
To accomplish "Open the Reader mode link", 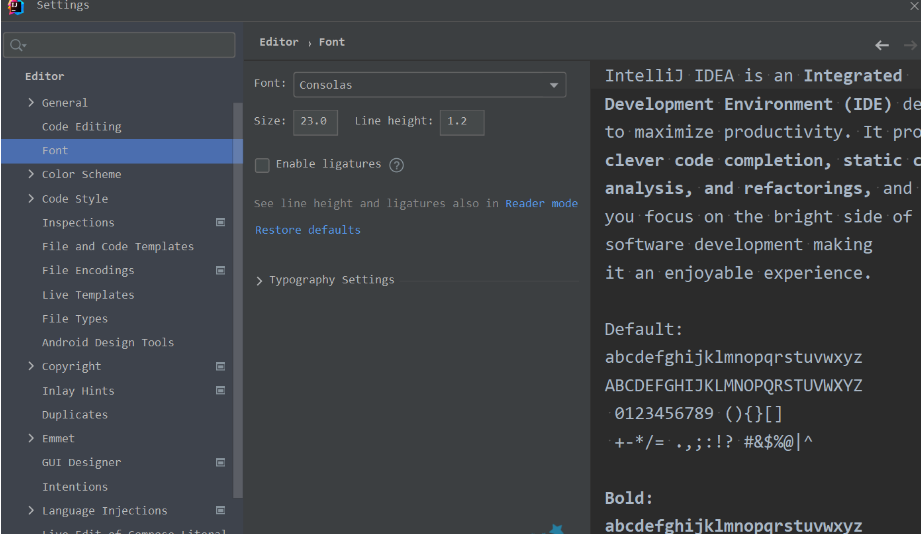I will coord(541,203).
